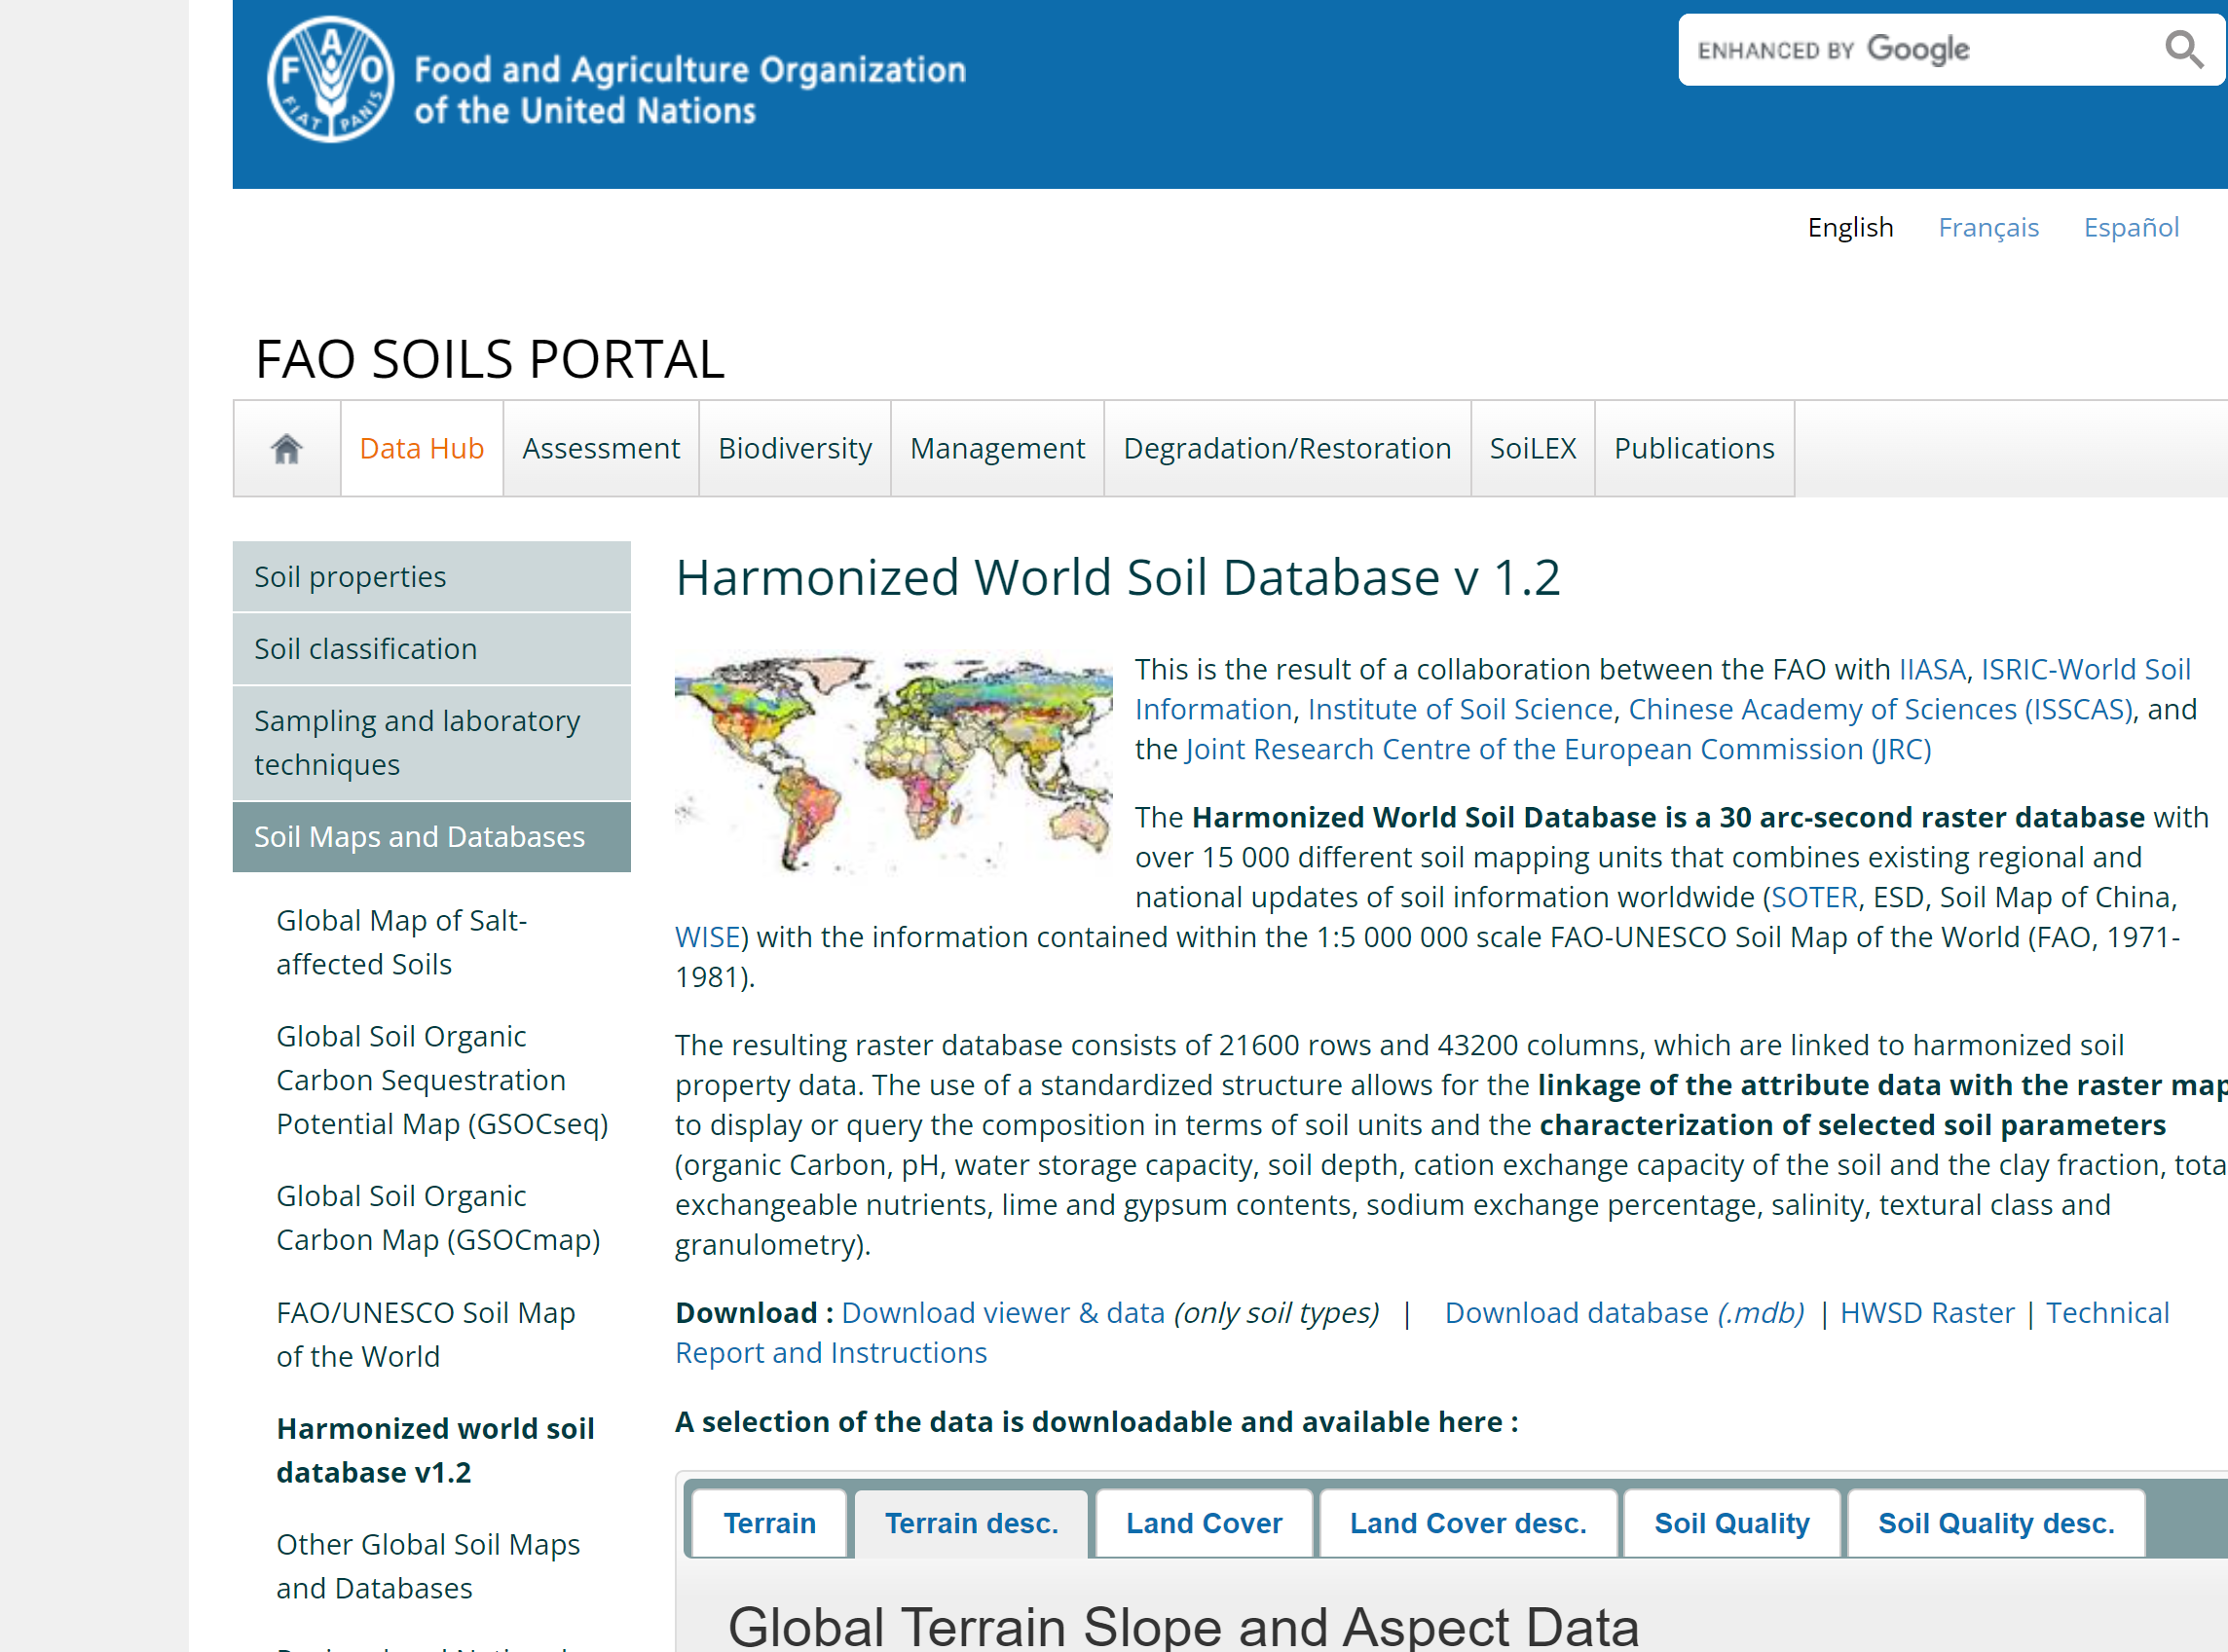Image resolution: width=2228 pixels, height=1652 pixels.
Task: Switch to the Land Cover tab
Action: coord(1204,1523)
